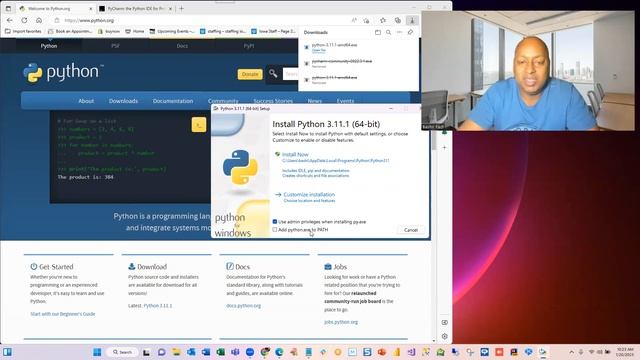This screenshot has height=360, width=640.
Task: Click the python.org search input field
Action: [290, 74]
